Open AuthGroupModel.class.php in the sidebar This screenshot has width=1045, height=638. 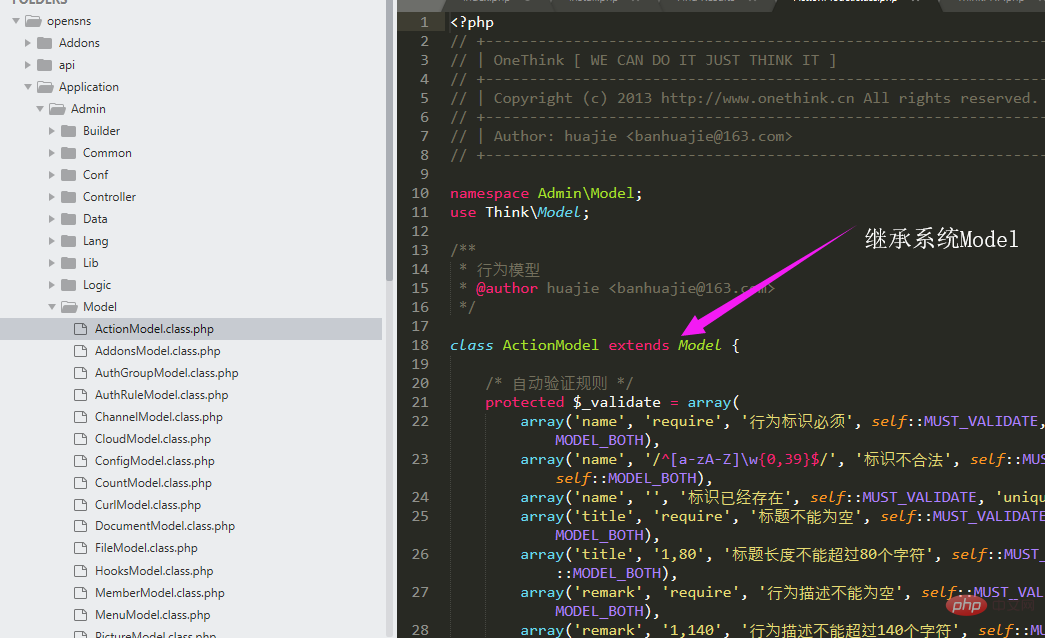[166, 373]
